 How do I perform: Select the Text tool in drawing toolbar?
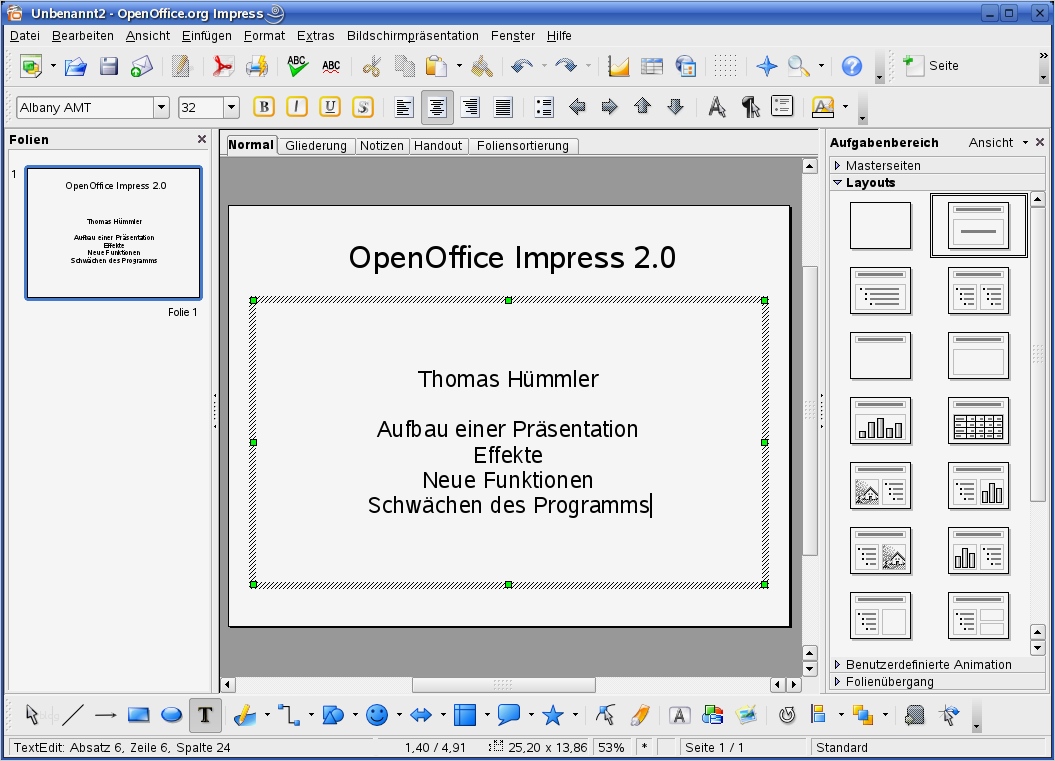coord(205,714)
